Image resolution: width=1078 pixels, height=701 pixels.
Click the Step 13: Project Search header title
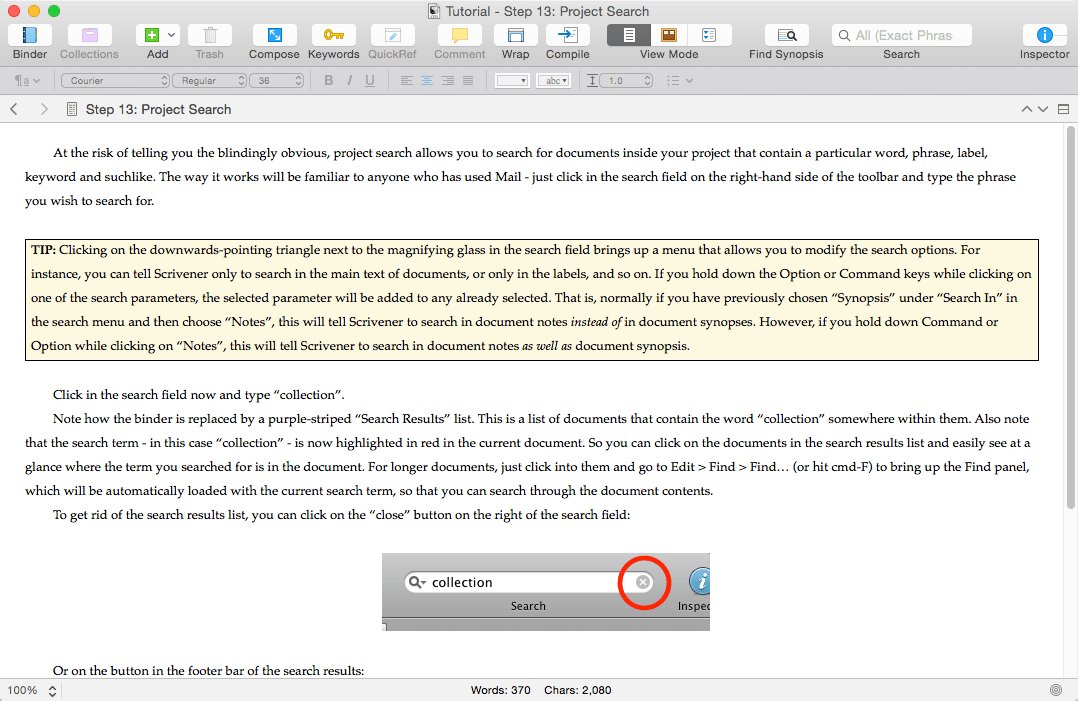pos(158,109)
